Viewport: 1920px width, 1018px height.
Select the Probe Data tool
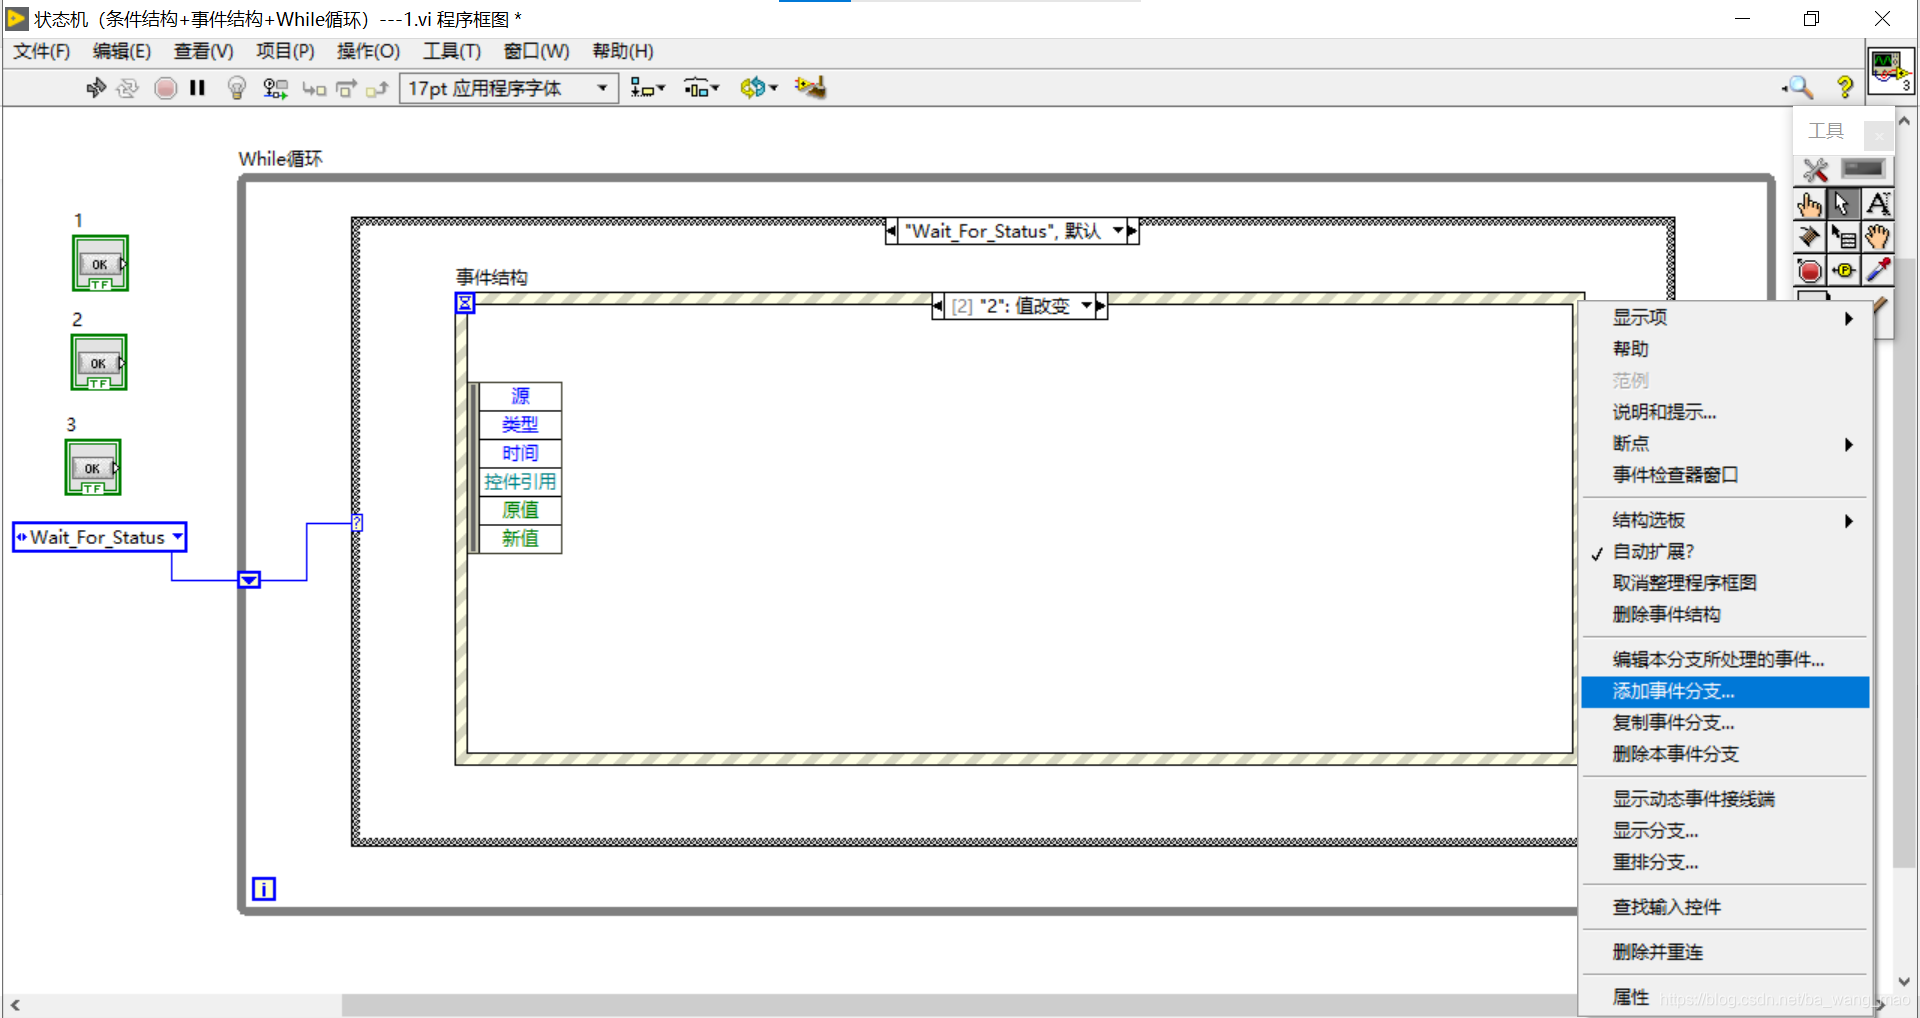(x=1843, y=271)
